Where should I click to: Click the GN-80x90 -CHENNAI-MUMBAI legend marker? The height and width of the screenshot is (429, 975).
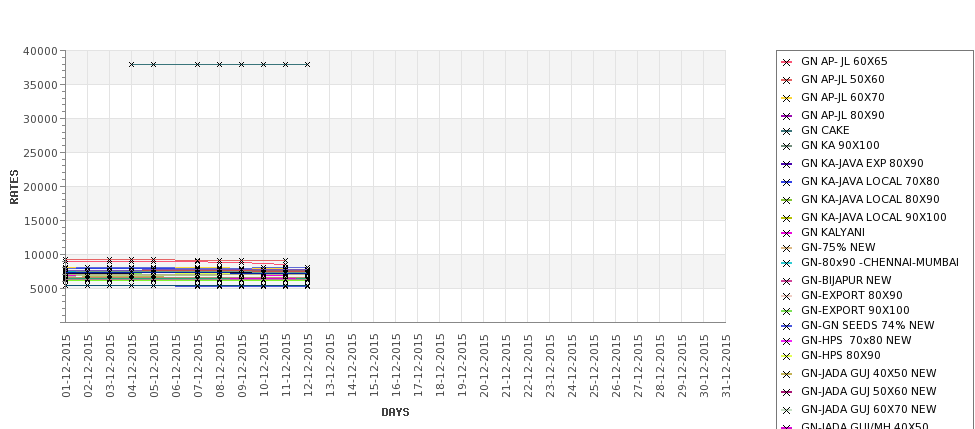coord(787,264)
